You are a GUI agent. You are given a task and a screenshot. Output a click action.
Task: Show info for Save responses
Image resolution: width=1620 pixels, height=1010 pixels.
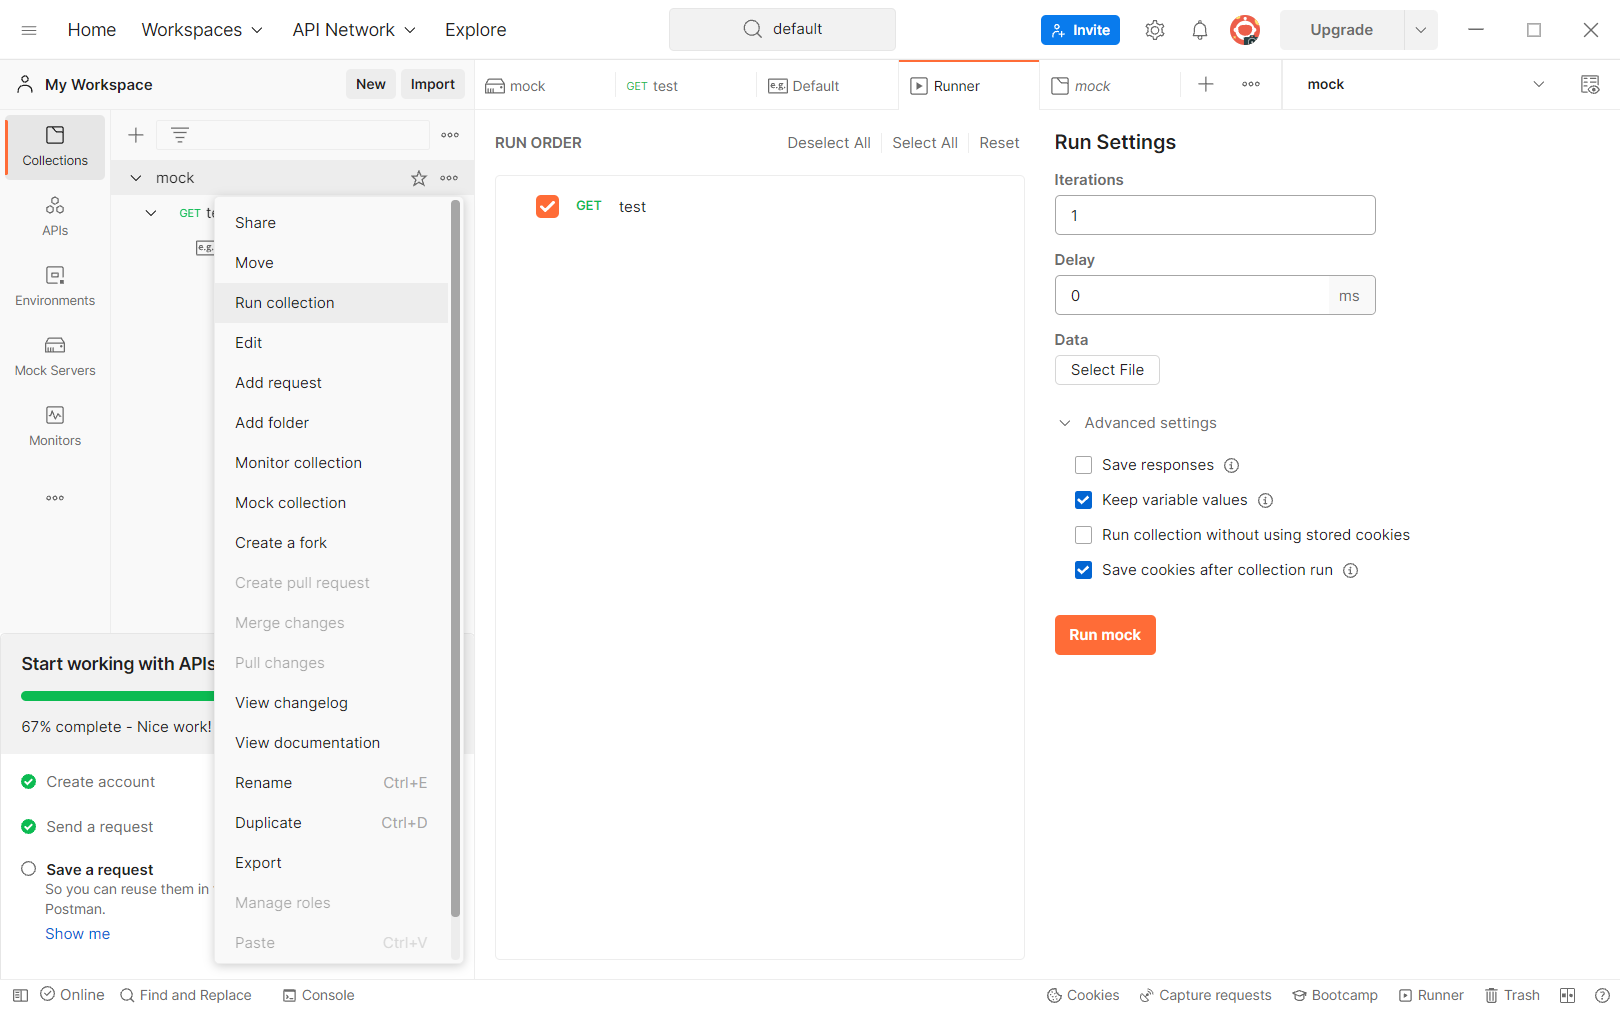point(1232,465)
